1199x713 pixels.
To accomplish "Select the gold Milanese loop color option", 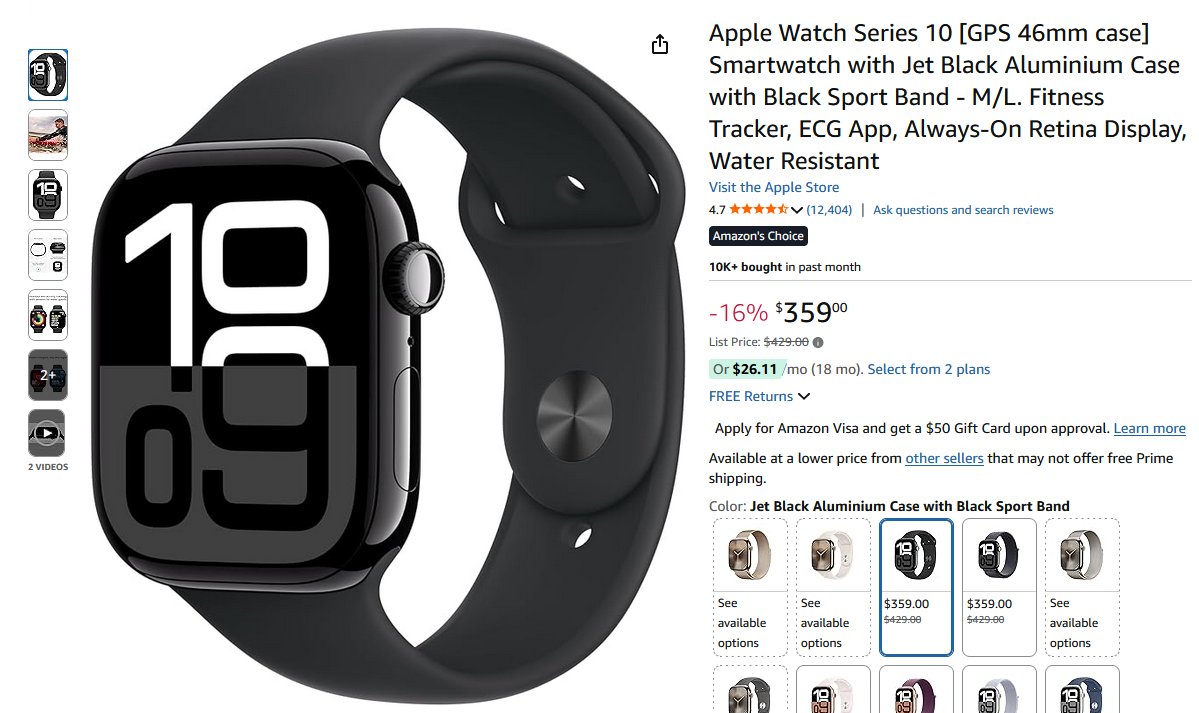I will pos(750,587).
